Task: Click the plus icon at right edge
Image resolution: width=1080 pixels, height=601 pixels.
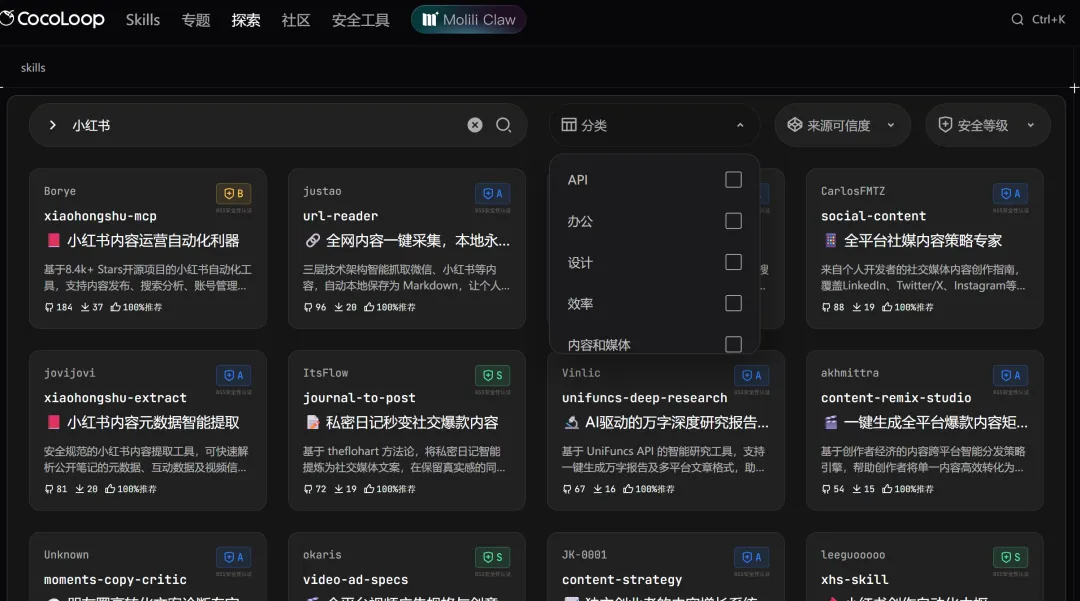Action: pos(1074,88)
